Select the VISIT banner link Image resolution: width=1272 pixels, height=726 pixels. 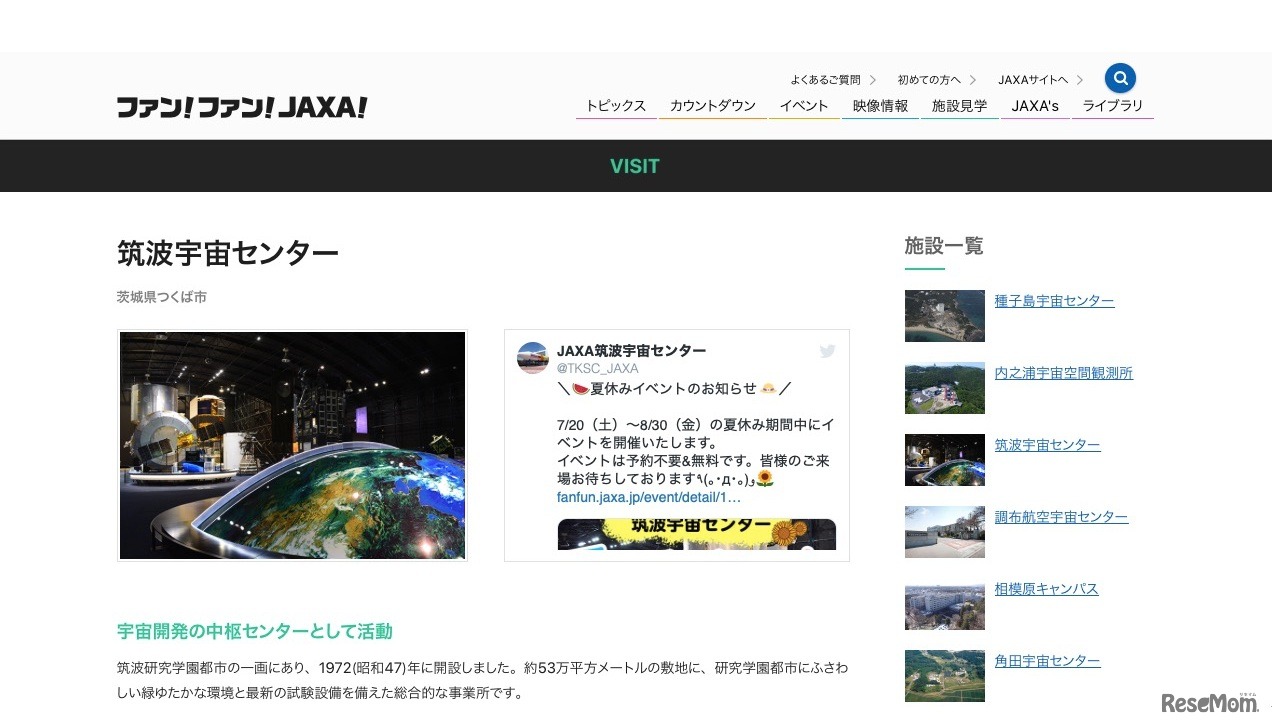point(635,166)
